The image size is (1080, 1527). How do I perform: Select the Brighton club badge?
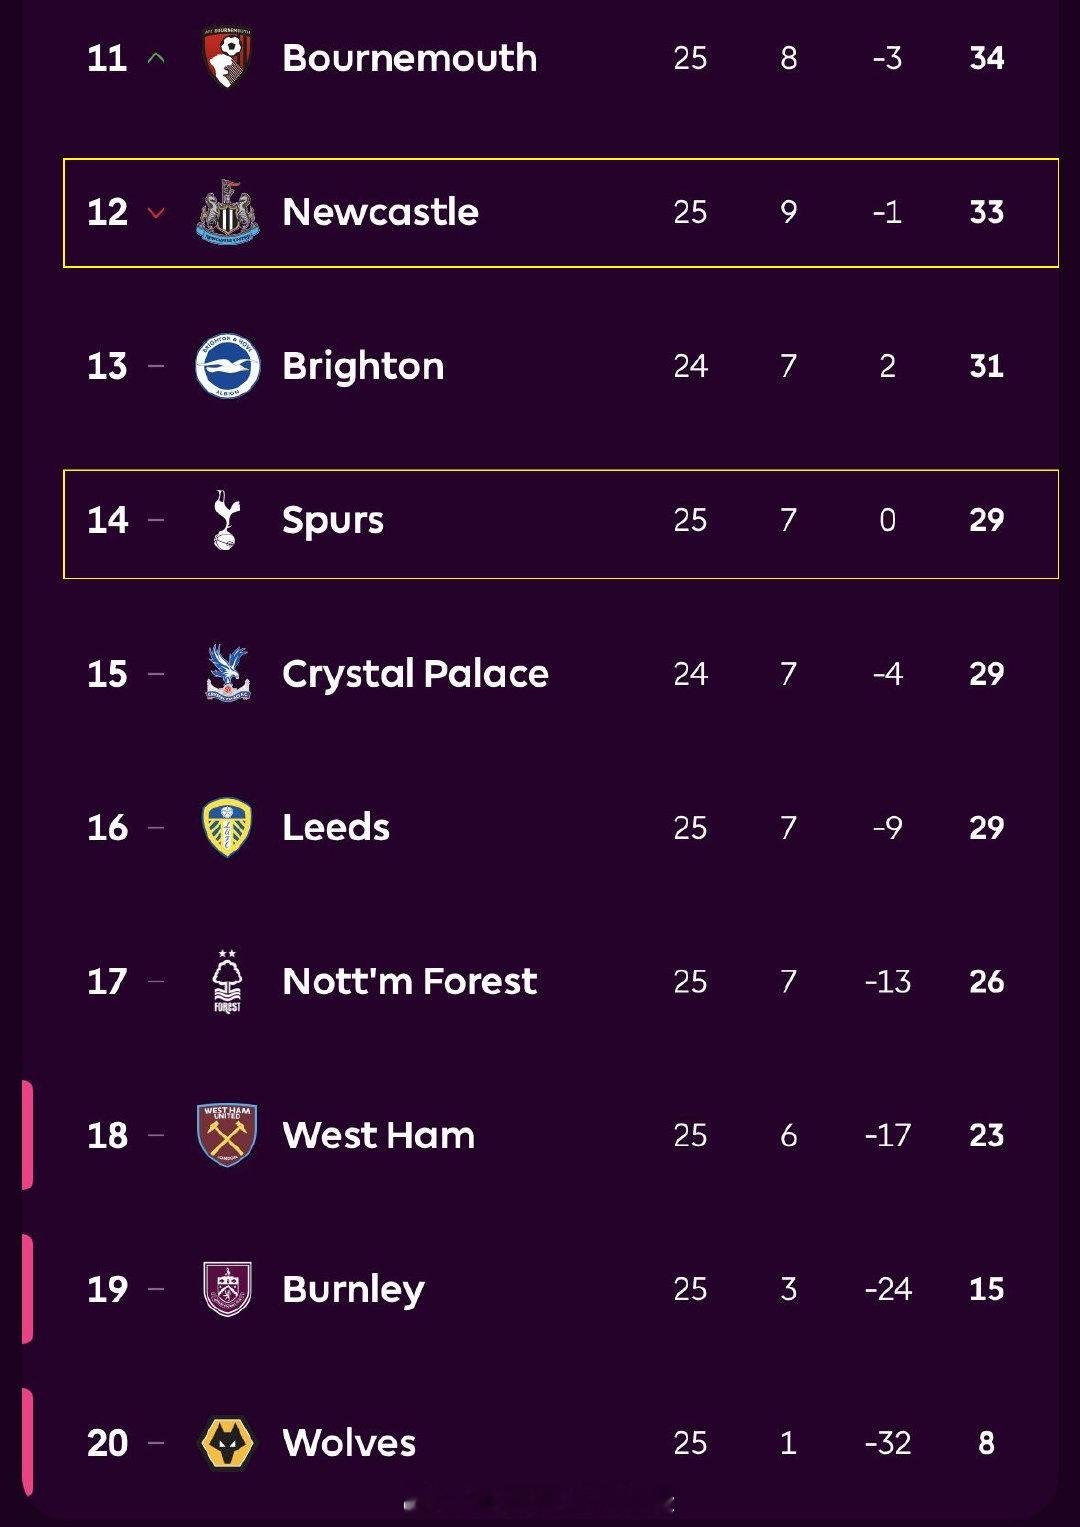pyautogui.click(x=227, y=366)
